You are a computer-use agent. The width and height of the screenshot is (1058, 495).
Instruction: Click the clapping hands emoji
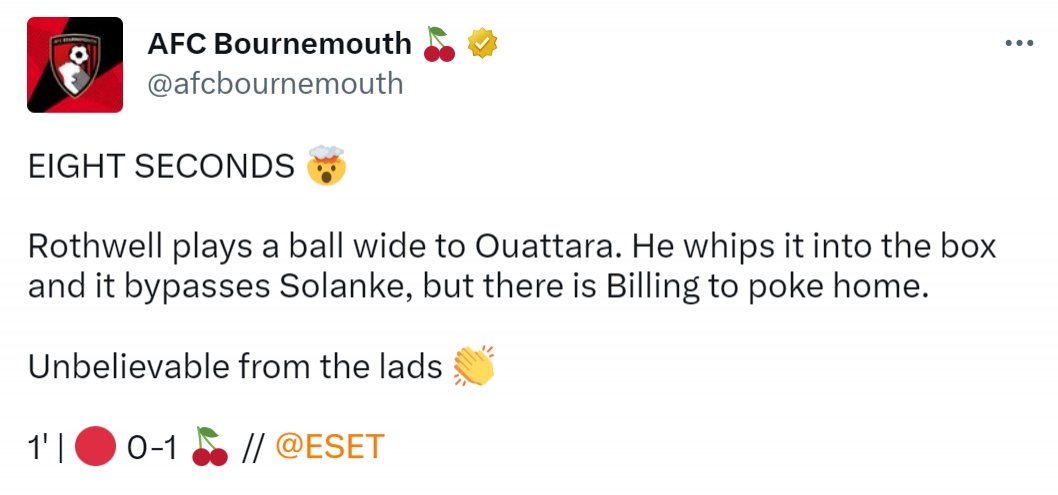474,366
